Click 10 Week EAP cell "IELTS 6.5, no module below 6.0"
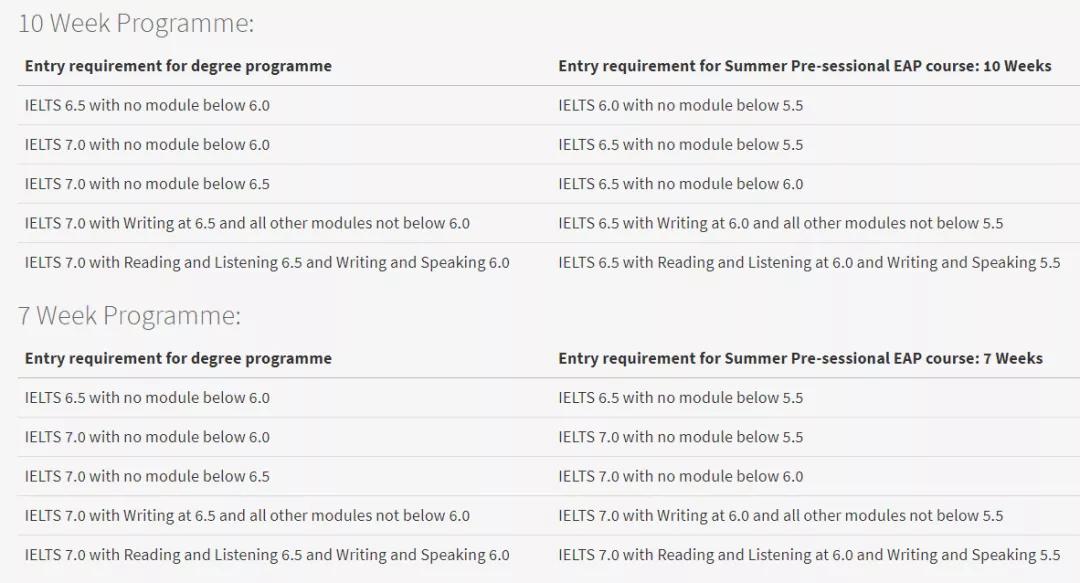This screenshot has height=583, width=1080. 680,184
